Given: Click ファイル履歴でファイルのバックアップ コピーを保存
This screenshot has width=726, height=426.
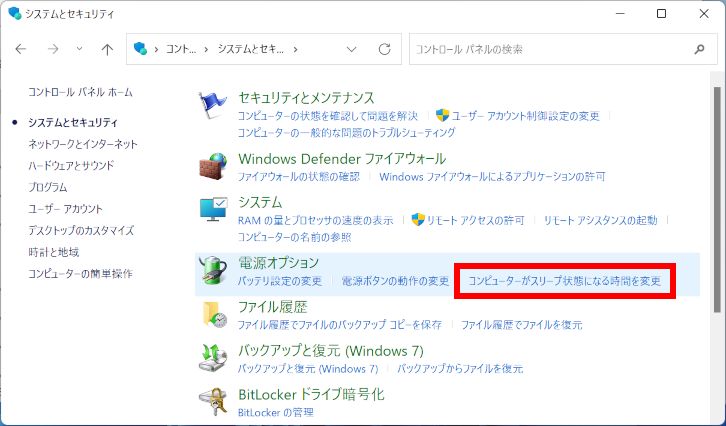Looking at the screenshot, I should click(340, 325).
